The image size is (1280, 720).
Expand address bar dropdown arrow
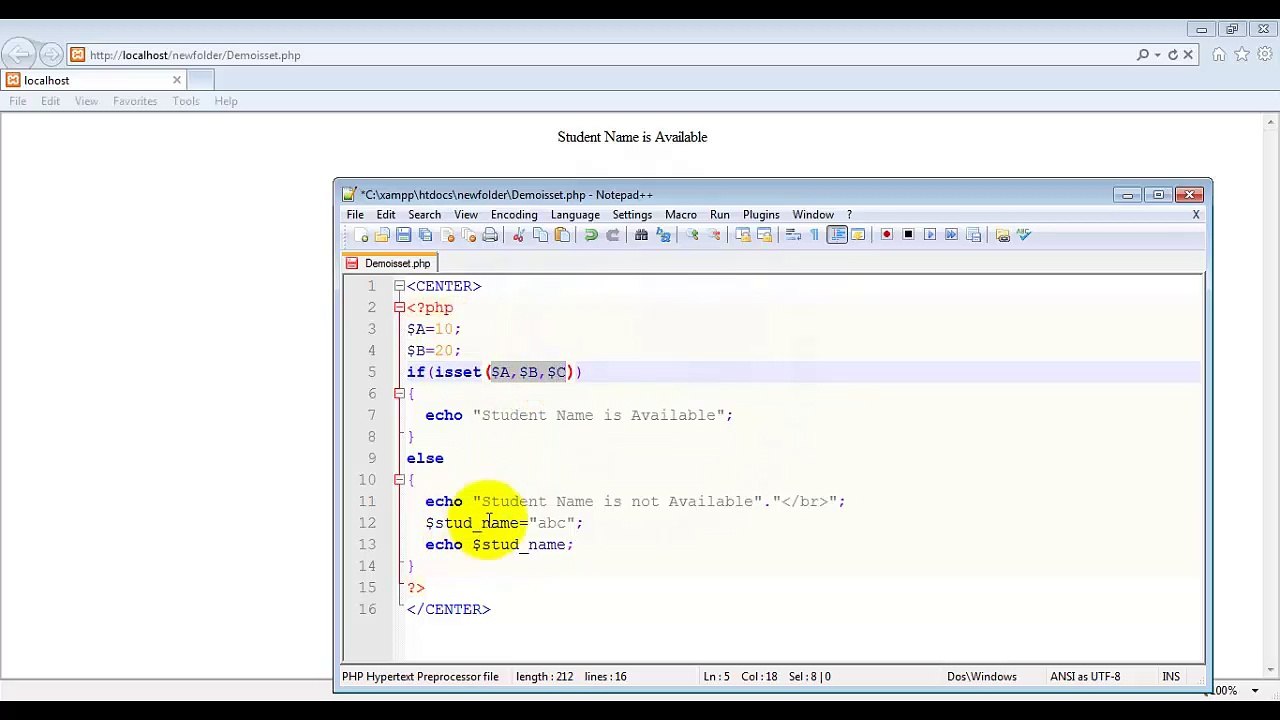coord(1158,55)
